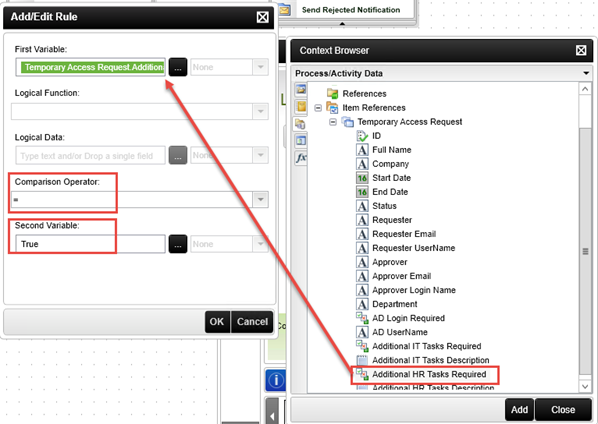Close the Add/Edit Rule dialog
Screen dimensions: 598x424
point(262,17)
